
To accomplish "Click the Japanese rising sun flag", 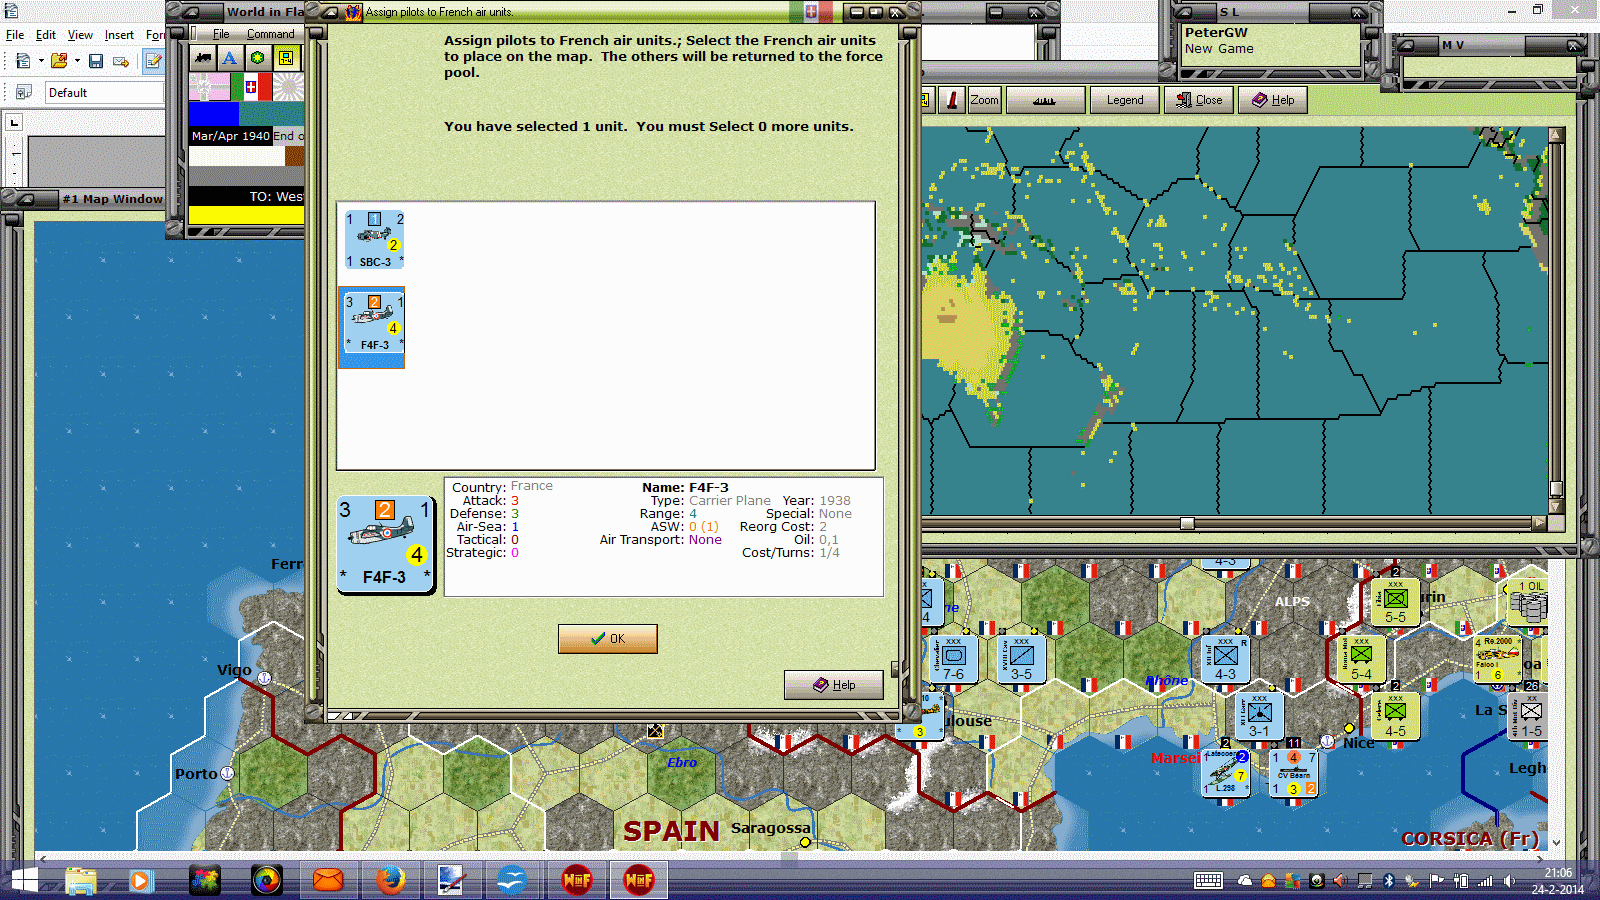I will point(288,87).
